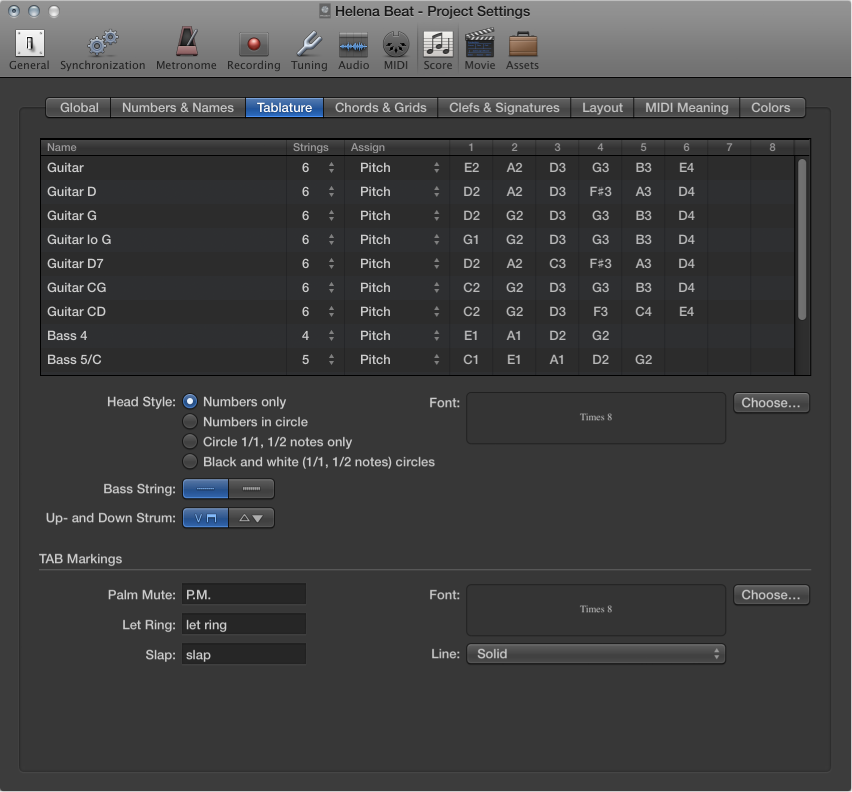
Task: Open the Synchronization settings icon
Action: pos(101,45)
